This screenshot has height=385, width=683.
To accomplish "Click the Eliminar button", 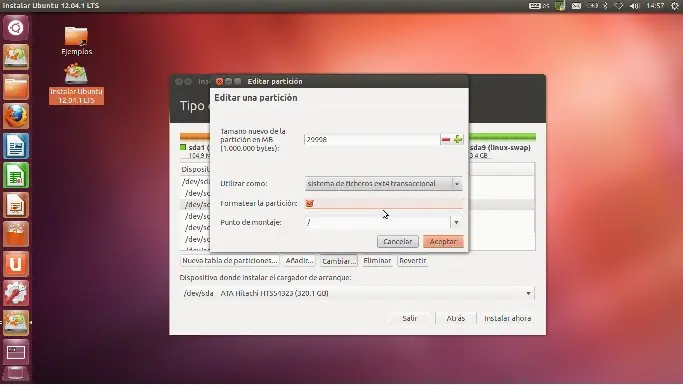I will 377,260.
